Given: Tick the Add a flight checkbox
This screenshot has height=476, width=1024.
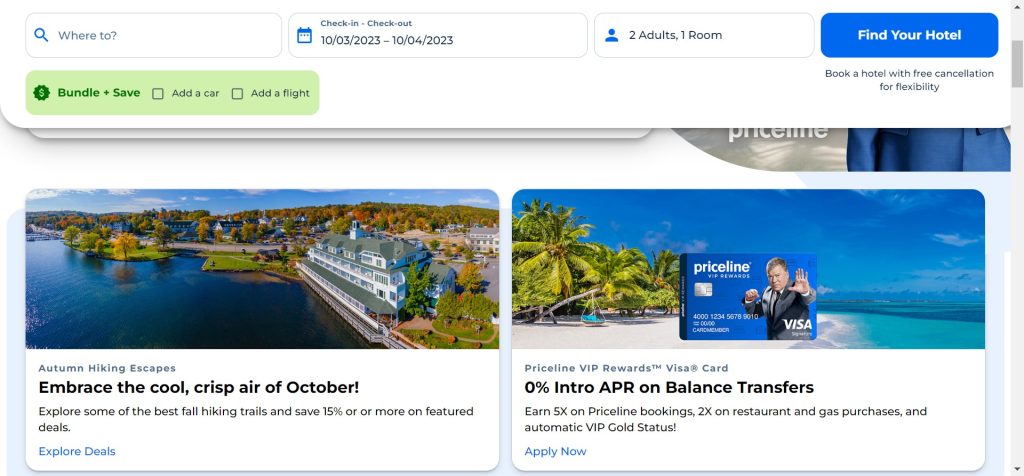Looking at the screenshot, I should (x=237, y=94).
